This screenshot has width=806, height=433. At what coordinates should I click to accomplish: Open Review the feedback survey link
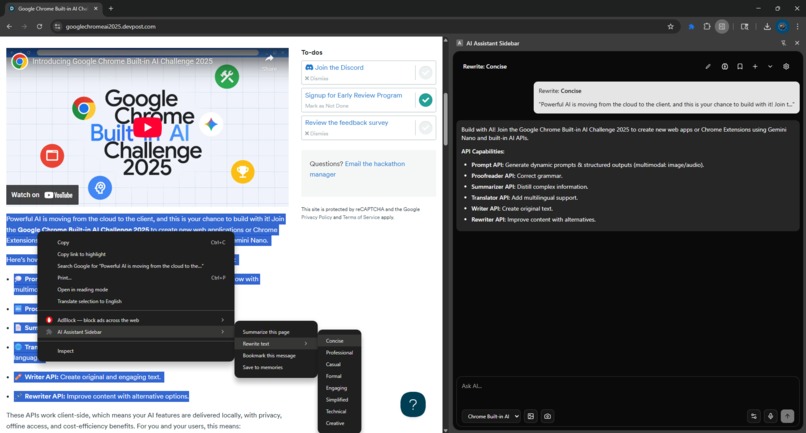(346, 122)
